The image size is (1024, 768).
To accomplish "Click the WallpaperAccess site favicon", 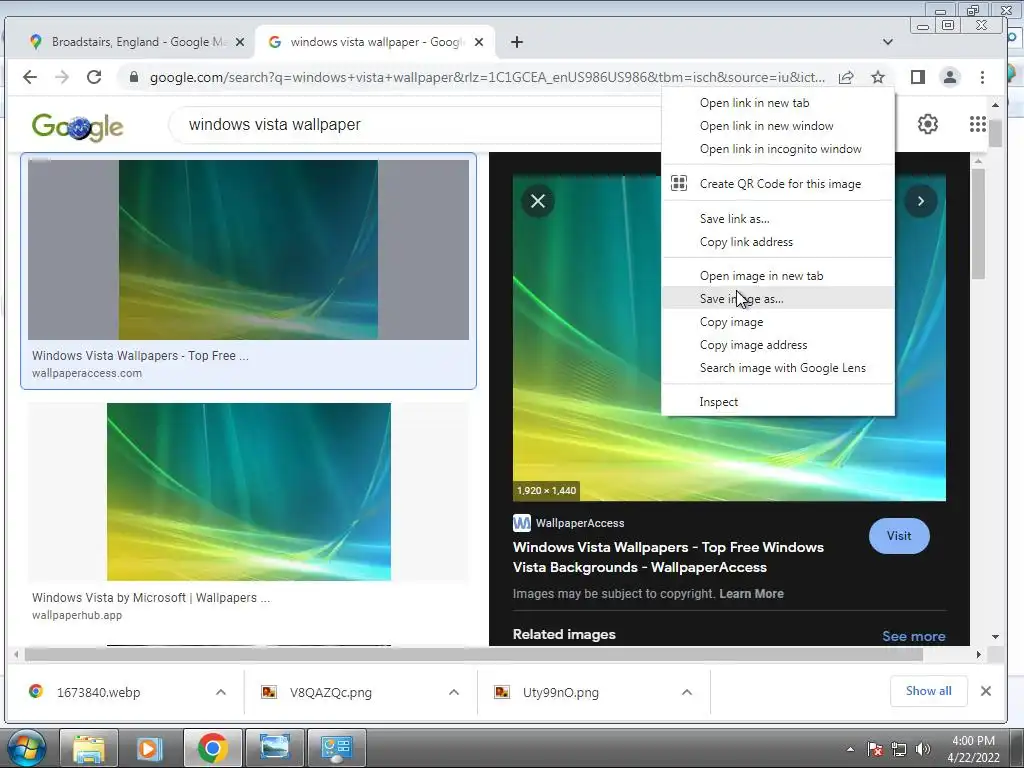I will tap(522, 523).
